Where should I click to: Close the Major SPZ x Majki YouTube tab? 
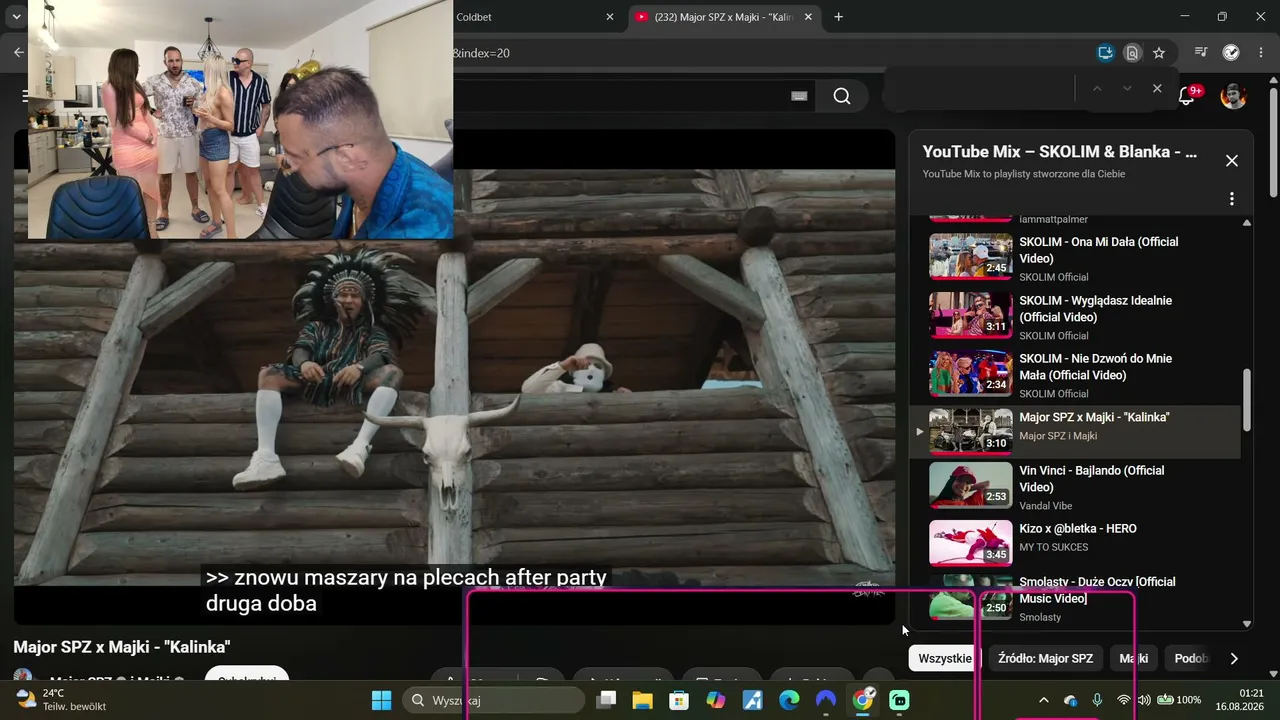pyautogui.click(x=808, y=17)
